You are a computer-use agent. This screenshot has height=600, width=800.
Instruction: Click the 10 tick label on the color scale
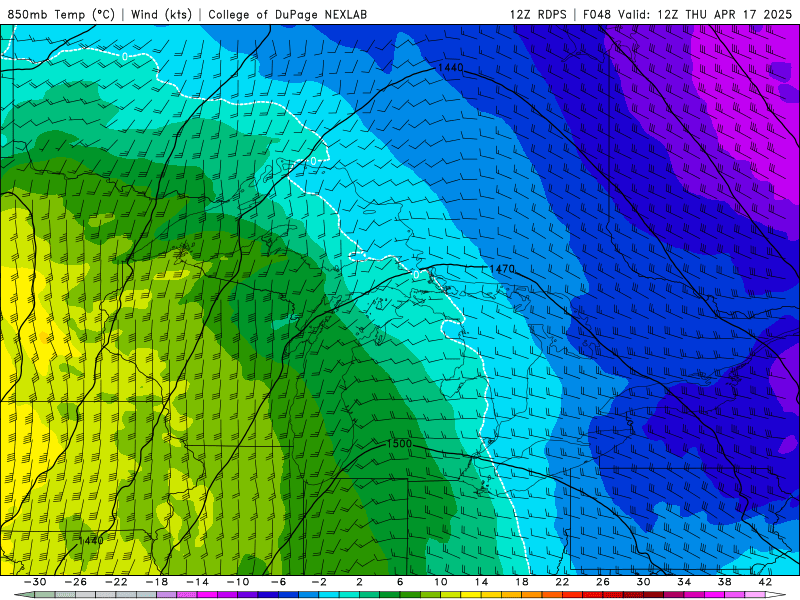441,582
